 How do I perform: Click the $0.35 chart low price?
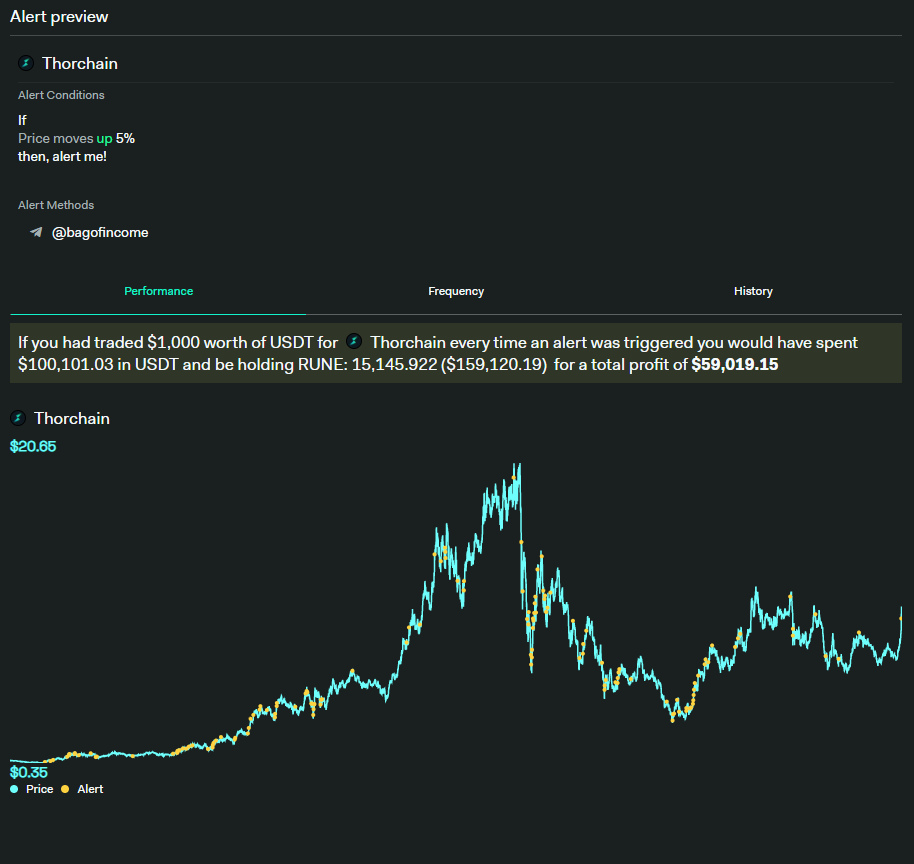coord(29,772)
